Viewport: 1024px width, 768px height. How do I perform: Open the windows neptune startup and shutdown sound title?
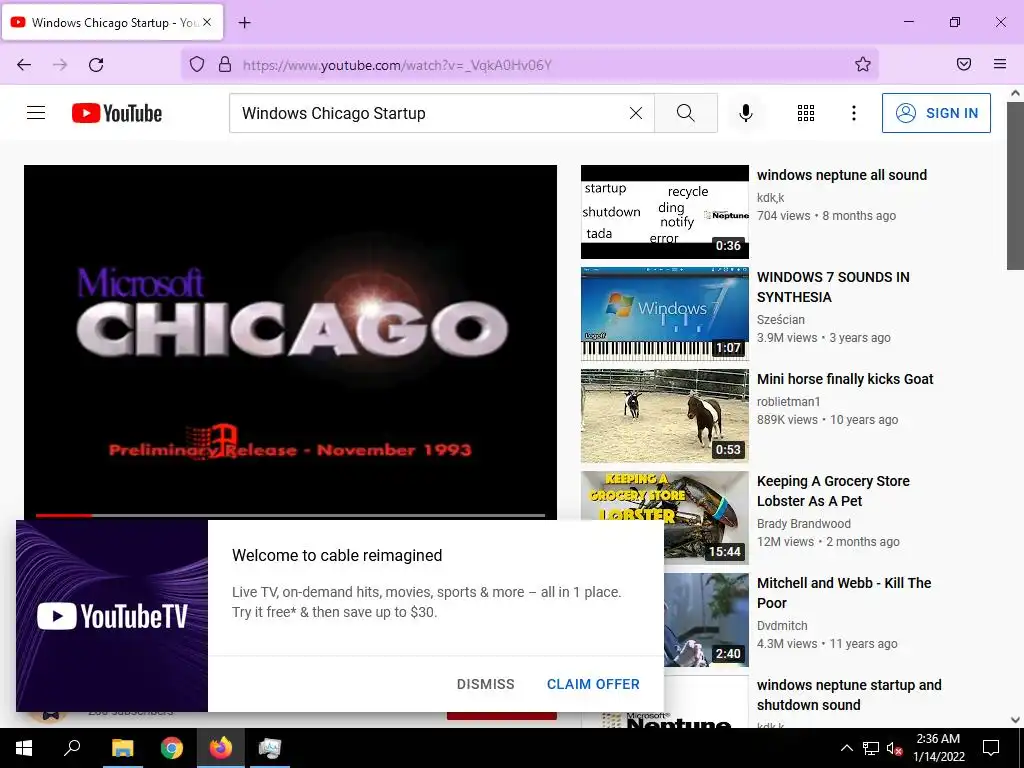849,694
